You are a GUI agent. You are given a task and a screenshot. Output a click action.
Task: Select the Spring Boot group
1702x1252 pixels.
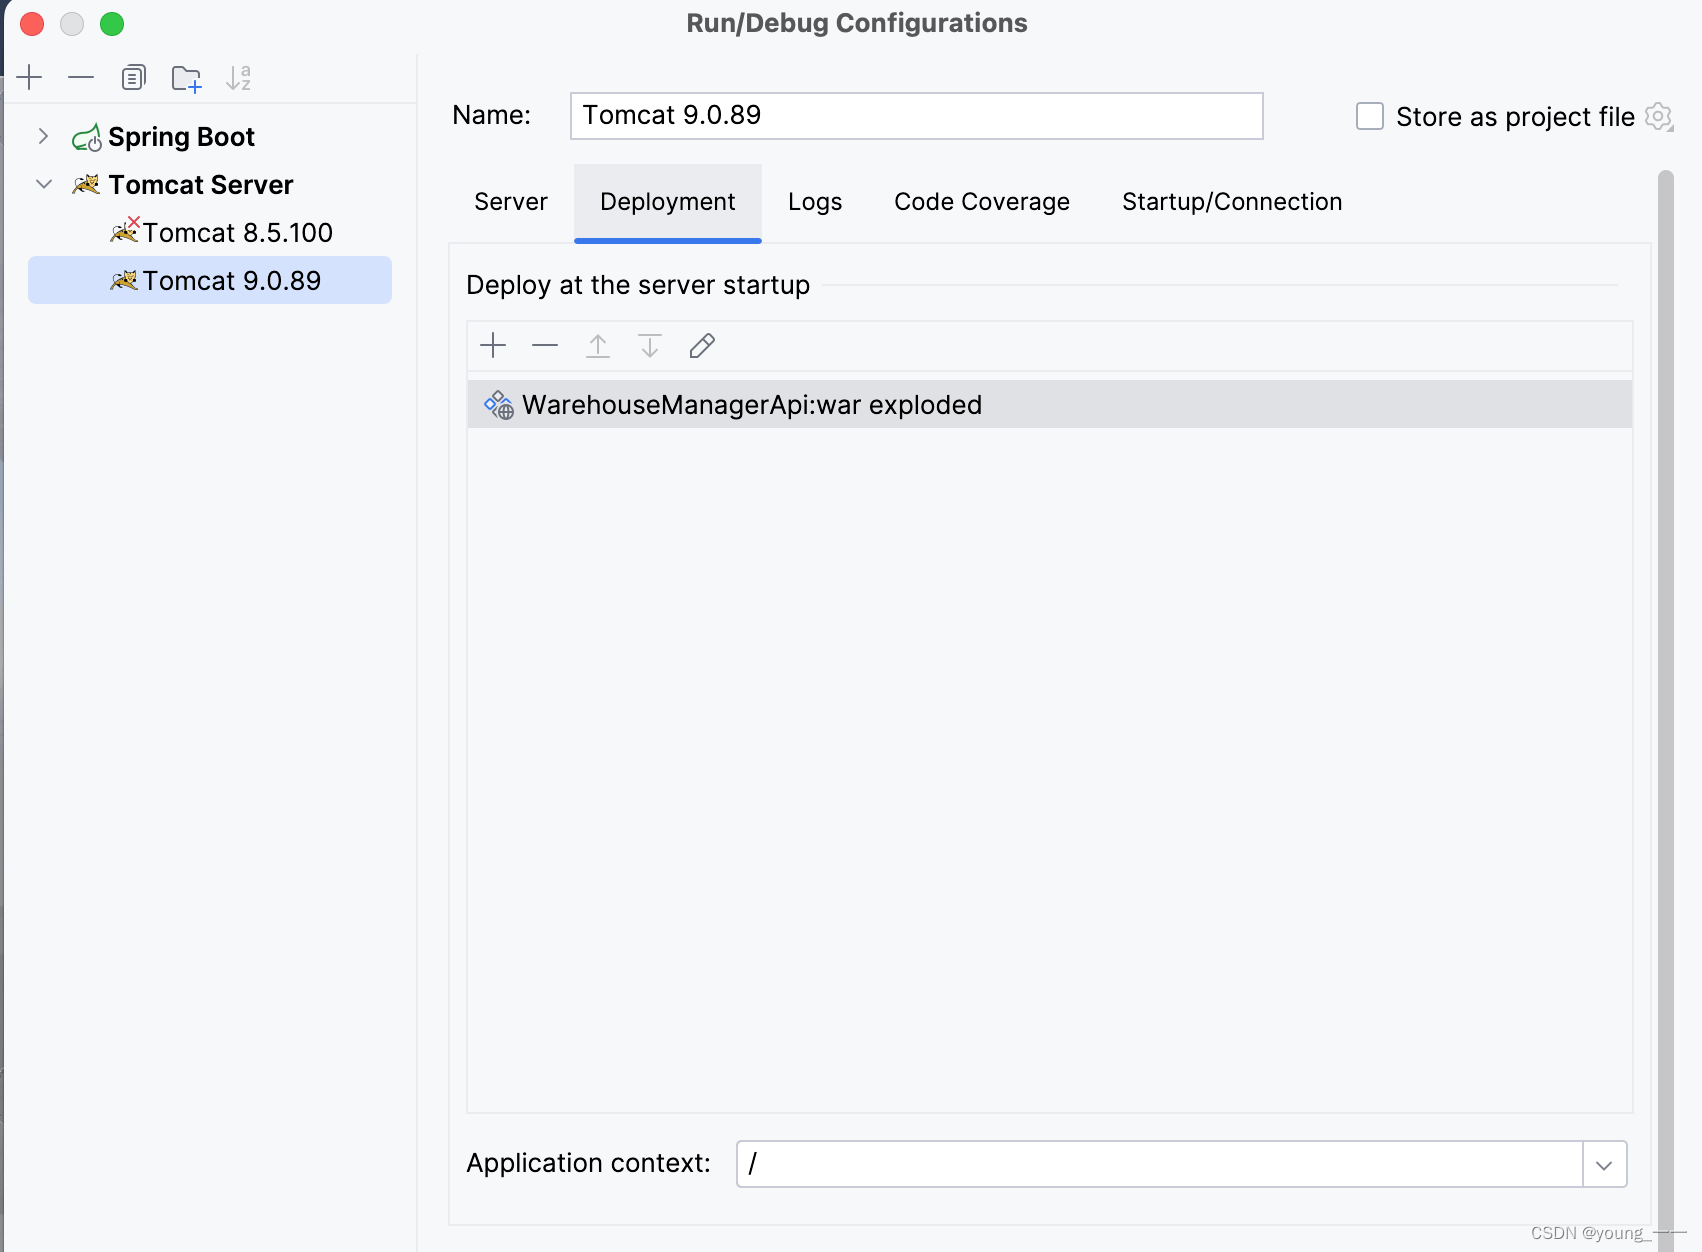(210, 137)
